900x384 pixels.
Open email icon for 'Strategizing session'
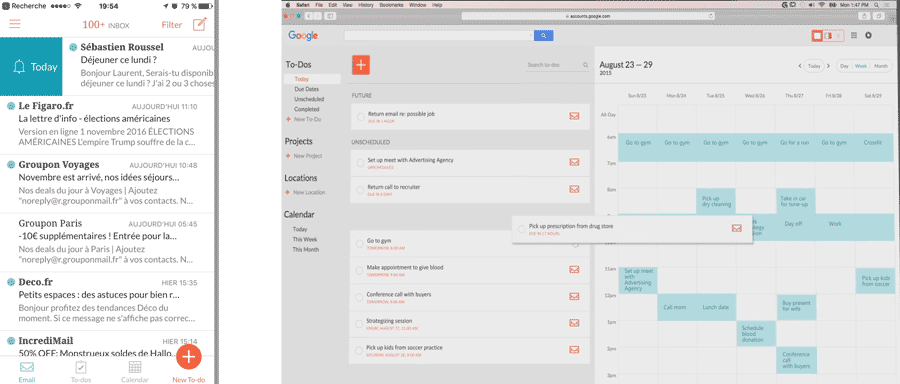574,323
